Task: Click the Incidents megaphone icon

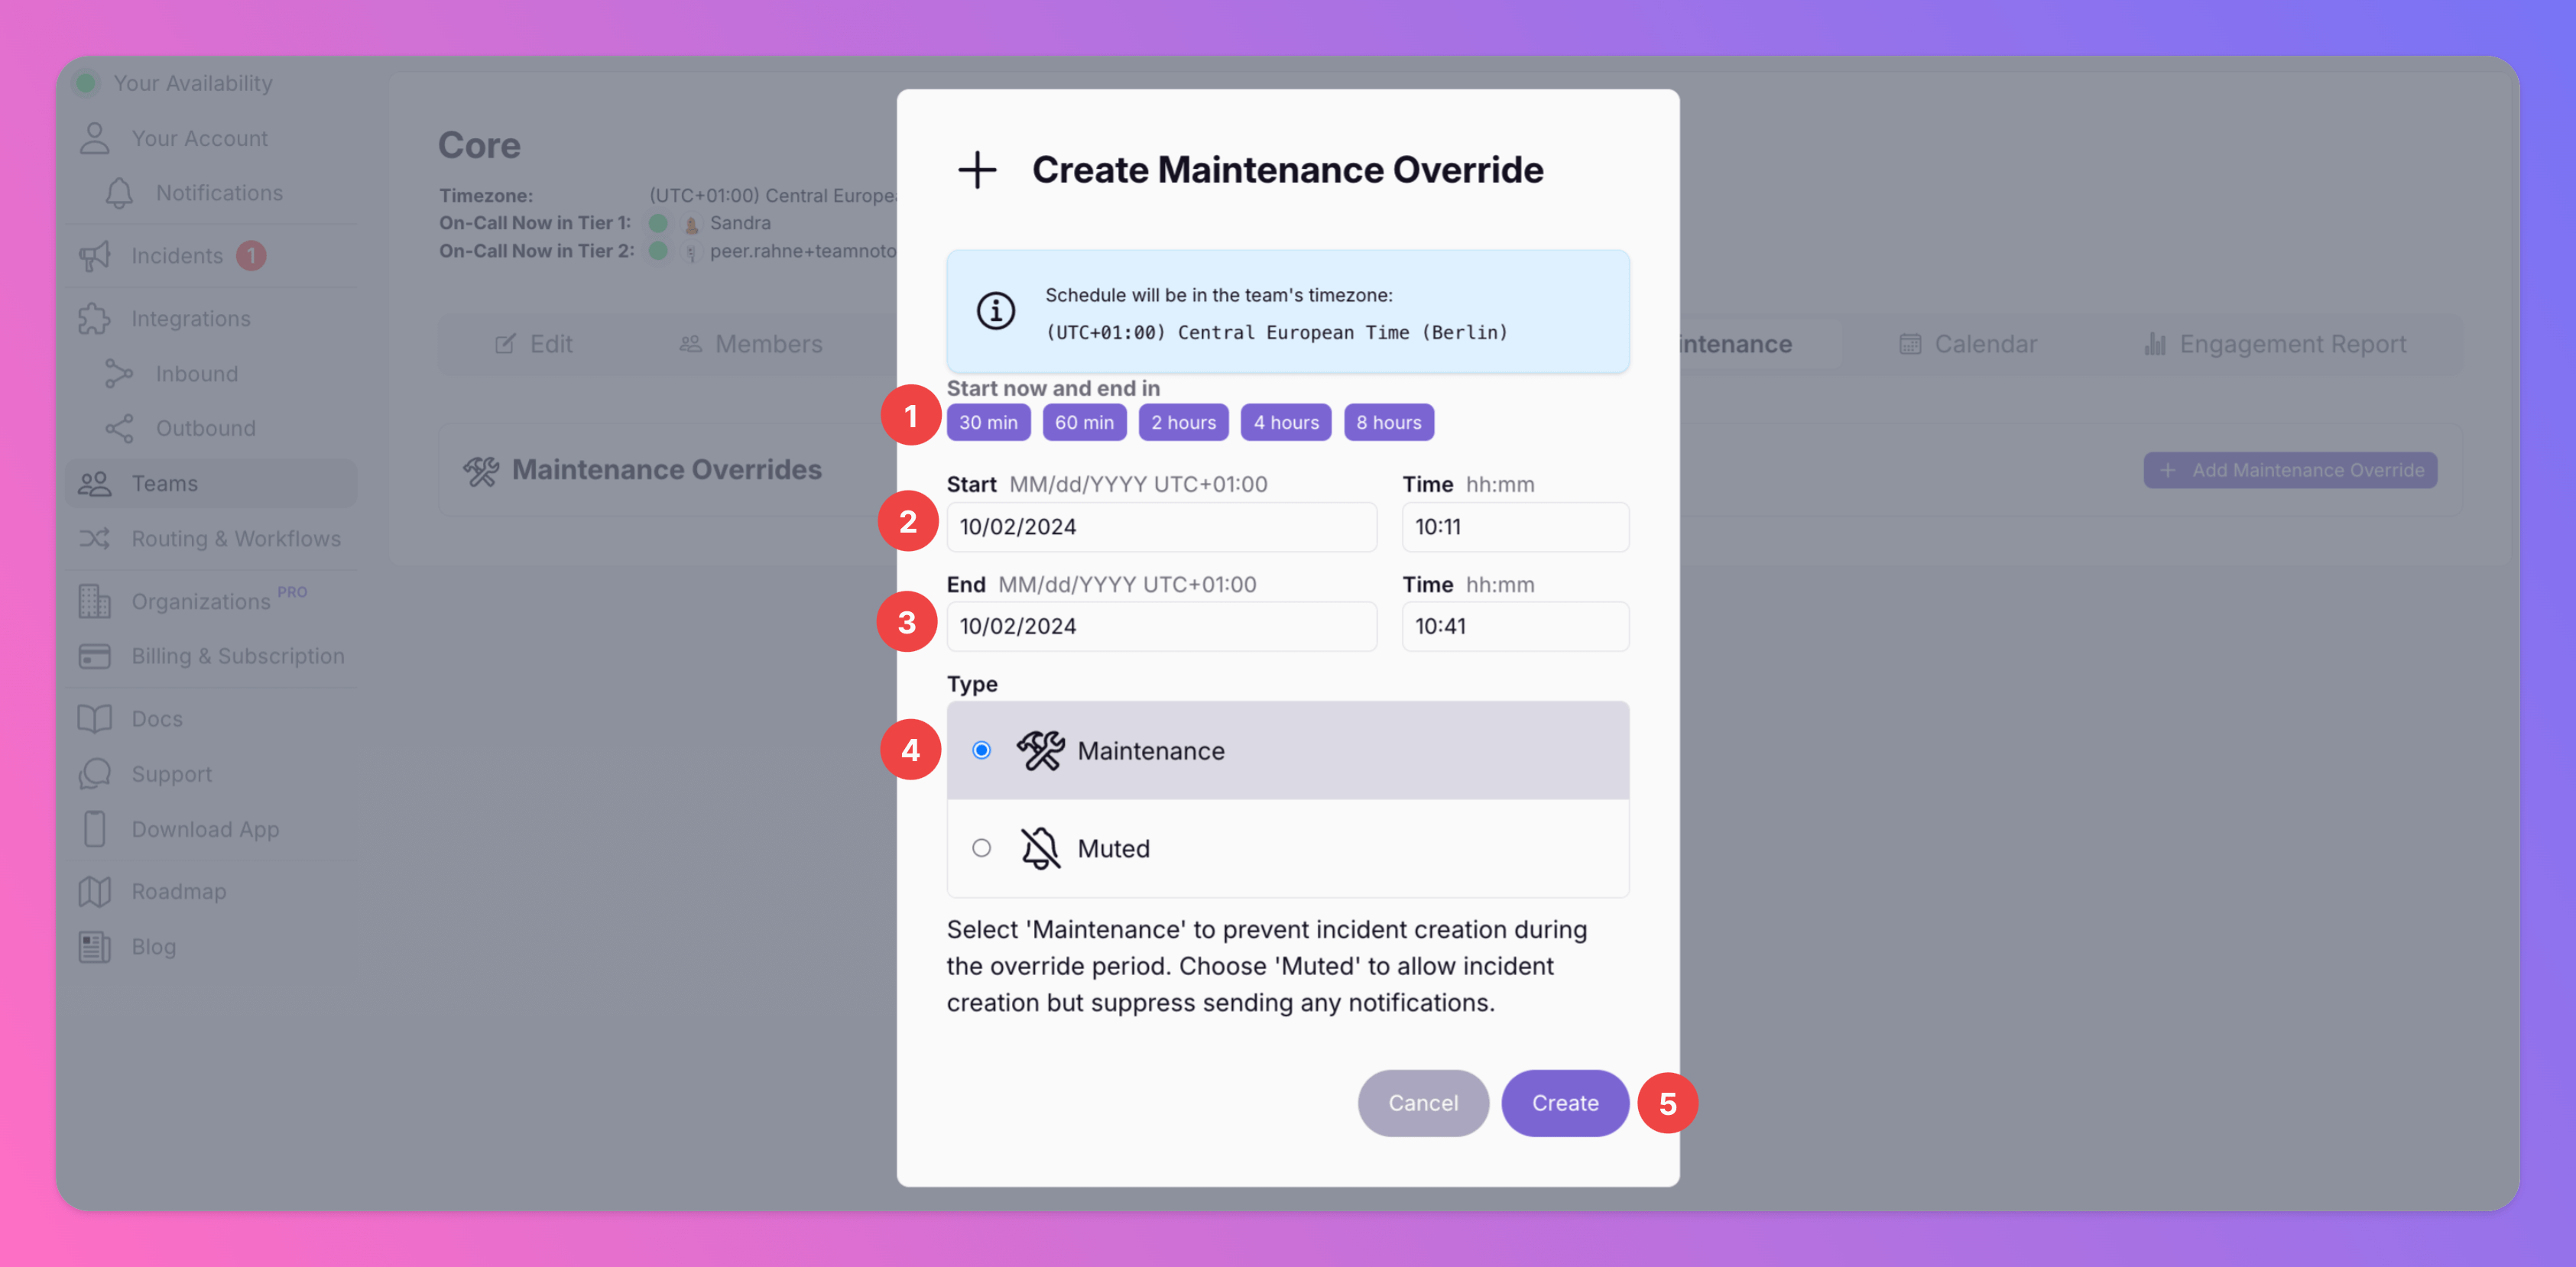Action: point(95,256)
